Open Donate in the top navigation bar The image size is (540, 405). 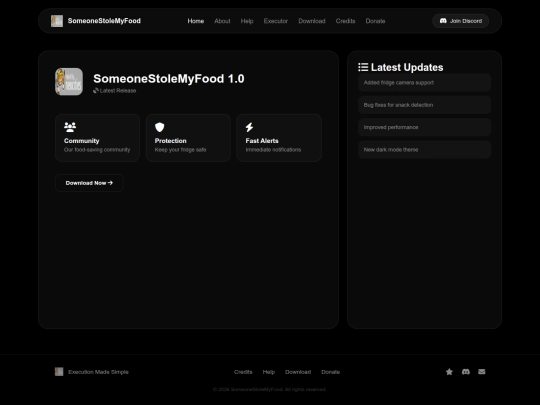click(375, 21)
